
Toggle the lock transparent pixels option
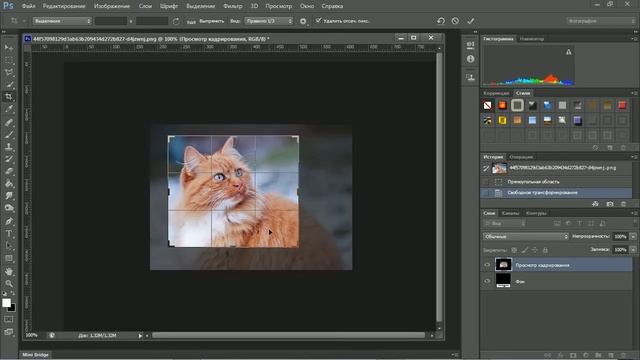[514, 250]
